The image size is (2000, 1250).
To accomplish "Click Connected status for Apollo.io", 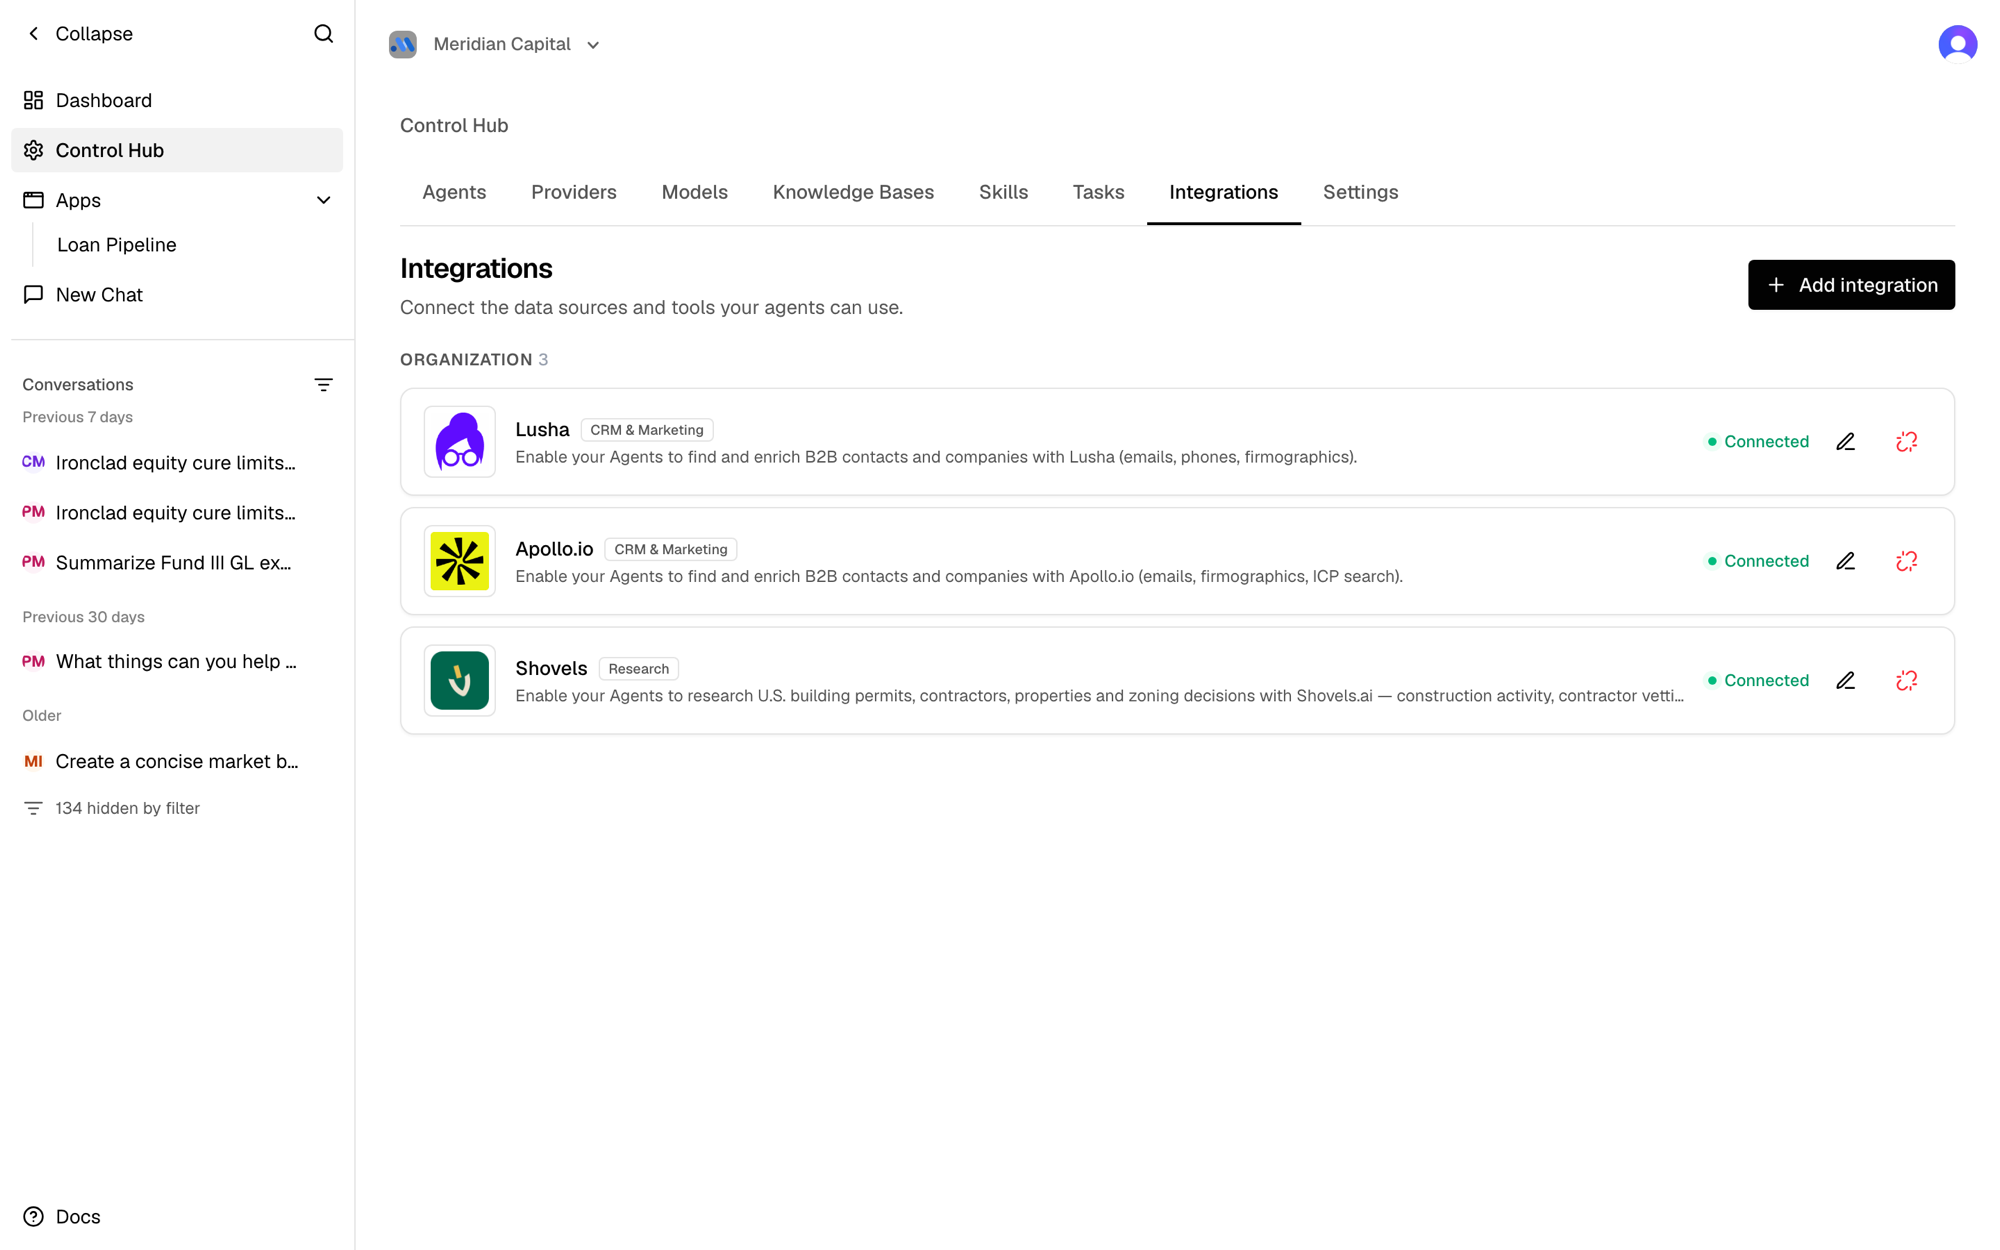I will pyautogui.click(x=1758, y=561).
